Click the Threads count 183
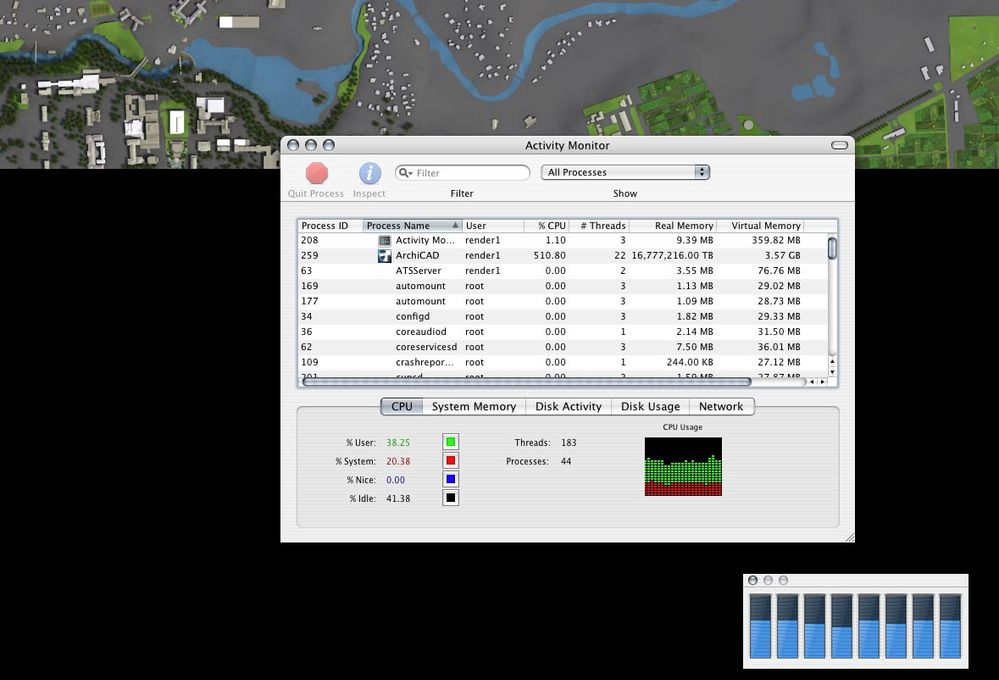Viewport: 999px width, 680px height. click(568, 442)
